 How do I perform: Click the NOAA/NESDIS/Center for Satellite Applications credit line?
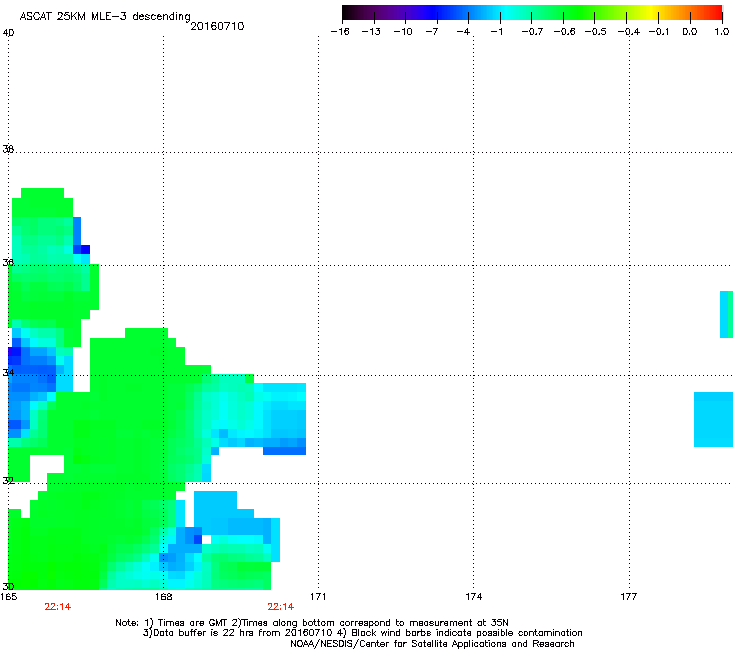[x=432, y=644]
